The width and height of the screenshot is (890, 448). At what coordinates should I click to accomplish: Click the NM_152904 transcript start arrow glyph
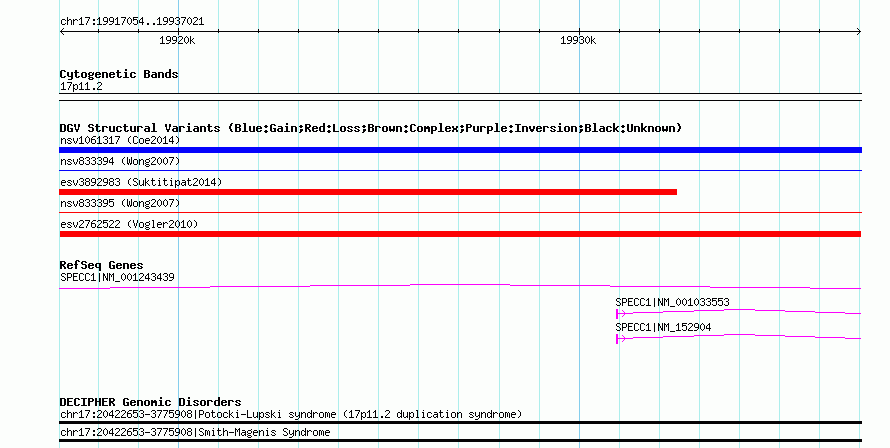pos(620,338)
